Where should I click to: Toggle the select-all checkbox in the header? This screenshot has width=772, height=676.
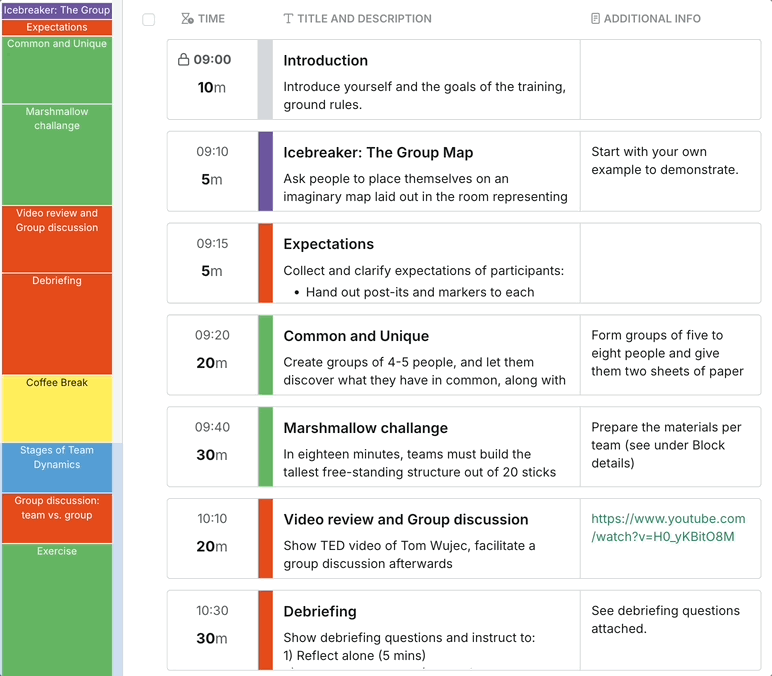point(149,20)
